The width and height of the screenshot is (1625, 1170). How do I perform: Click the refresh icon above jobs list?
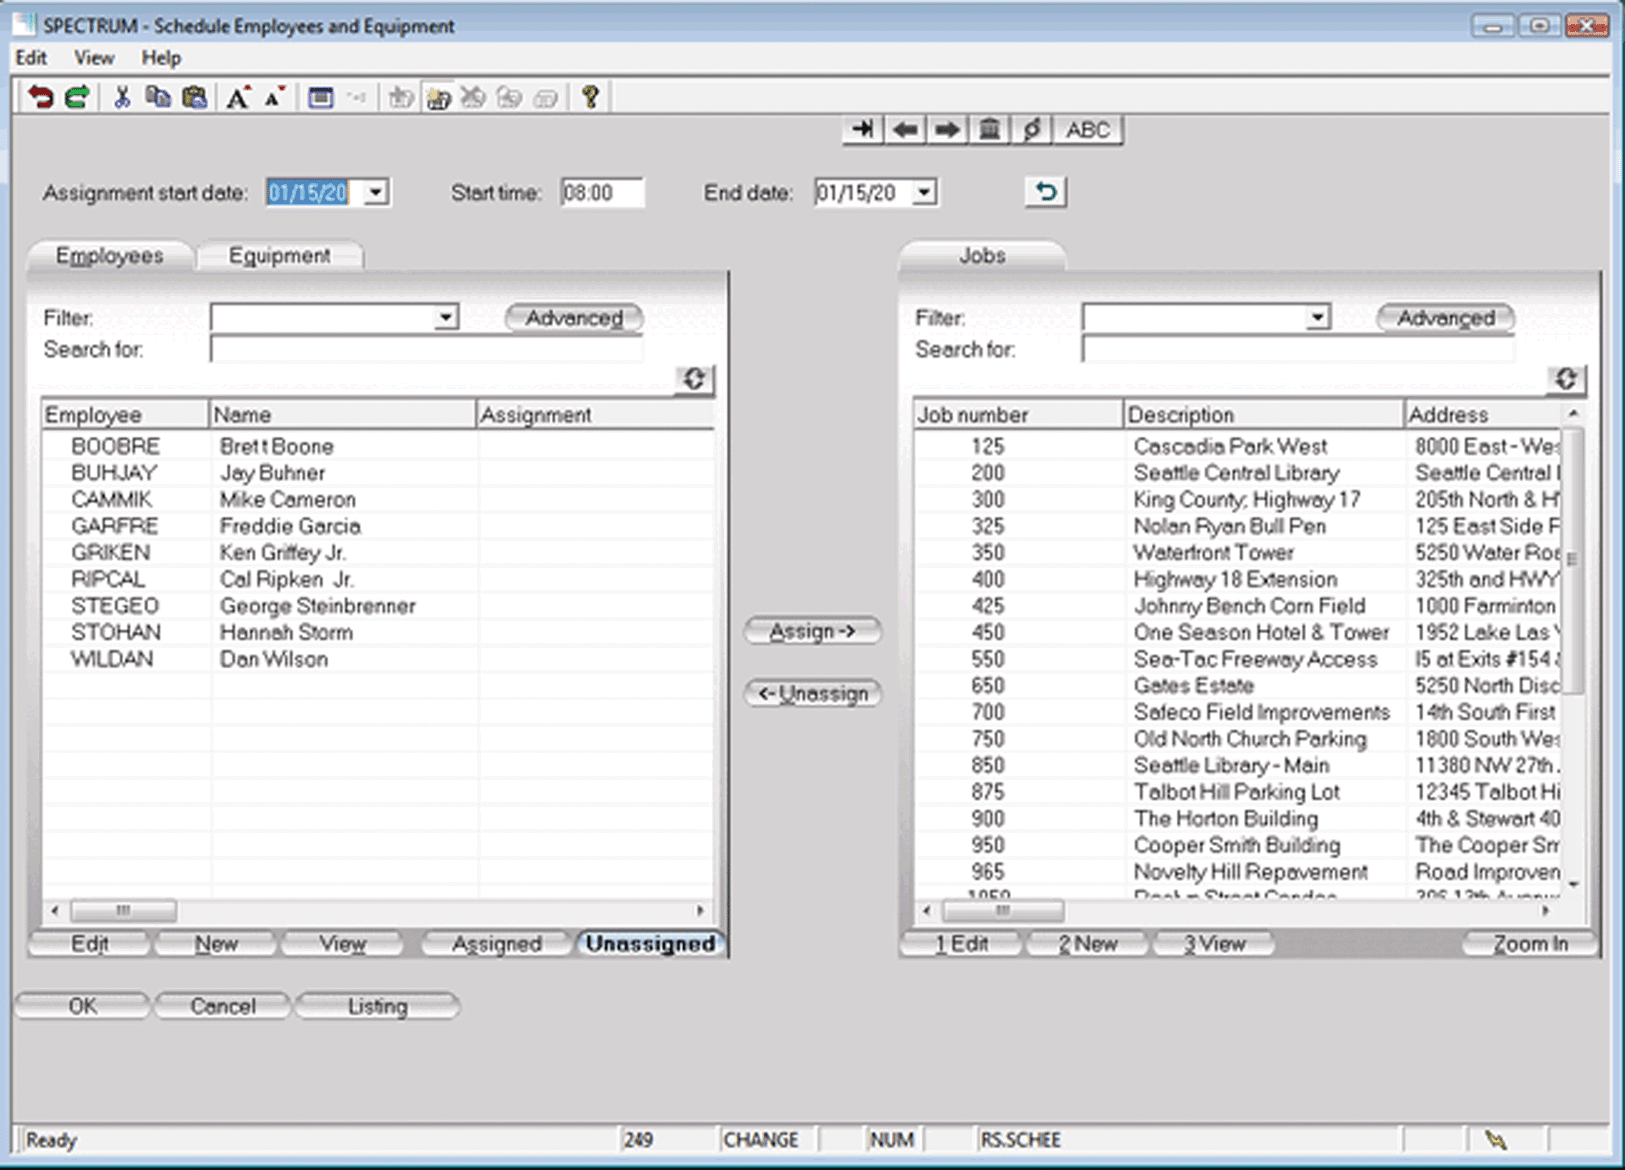(x=1566, y=379)
